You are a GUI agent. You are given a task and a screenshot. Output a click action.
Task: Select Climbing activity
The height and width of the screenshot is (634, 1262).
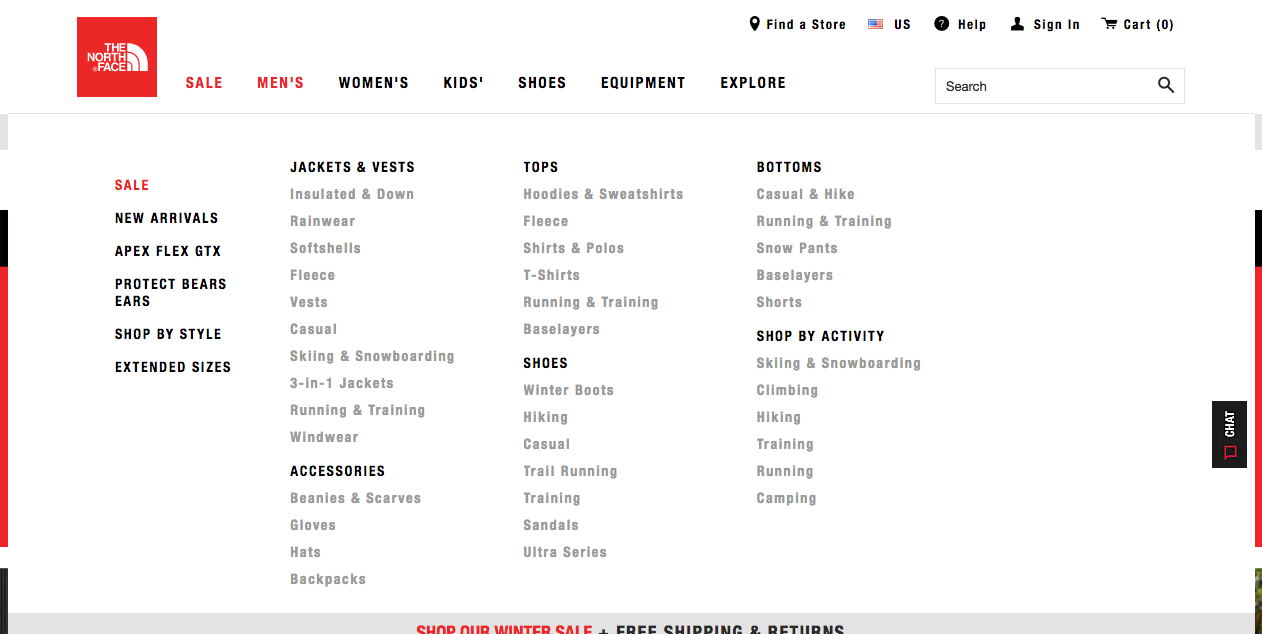point(787,390)
